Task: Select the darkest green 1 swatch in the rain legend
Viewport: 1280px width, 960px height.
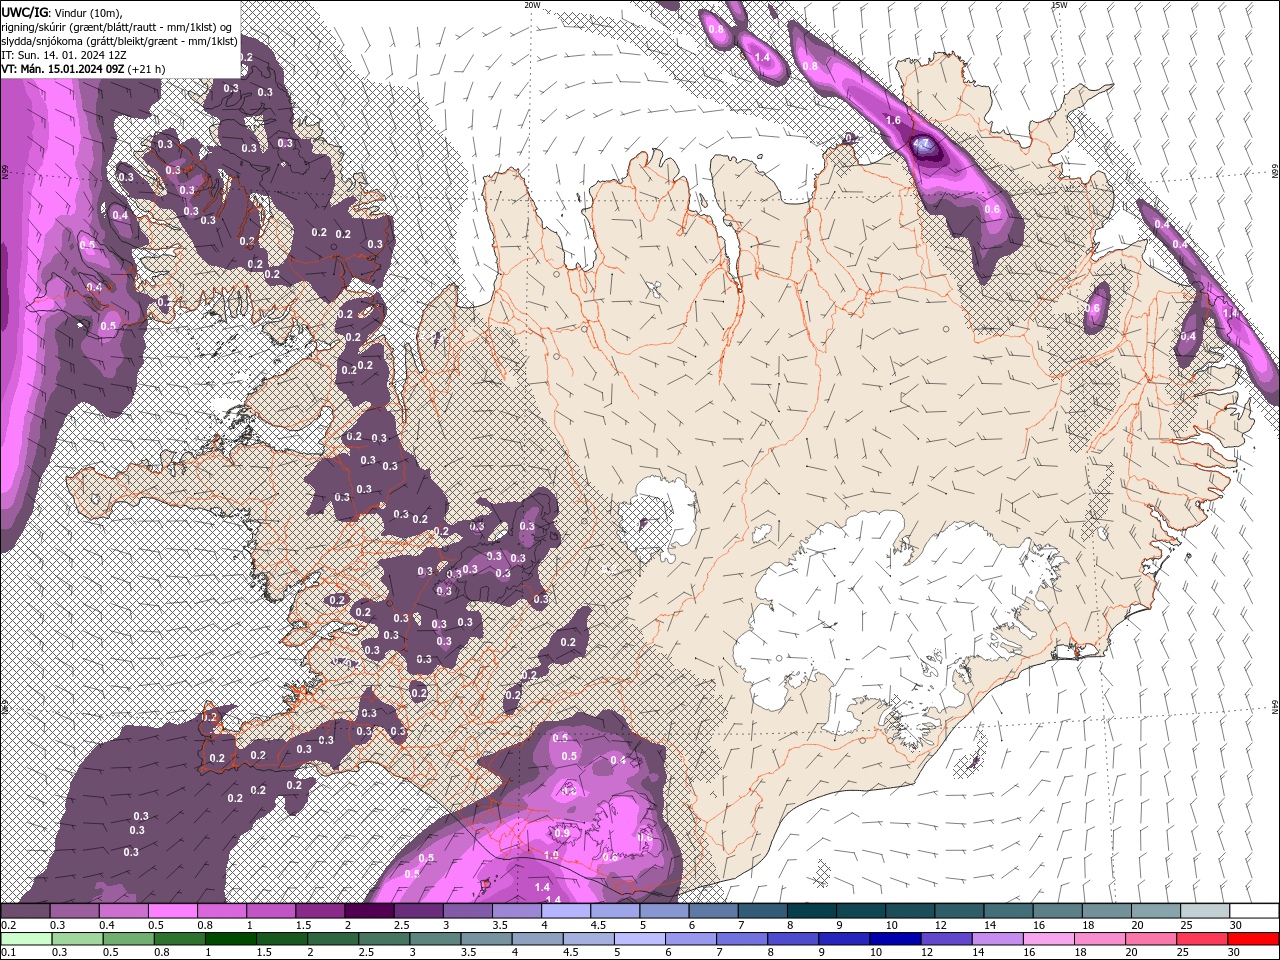Action: (x=231, y=939)
